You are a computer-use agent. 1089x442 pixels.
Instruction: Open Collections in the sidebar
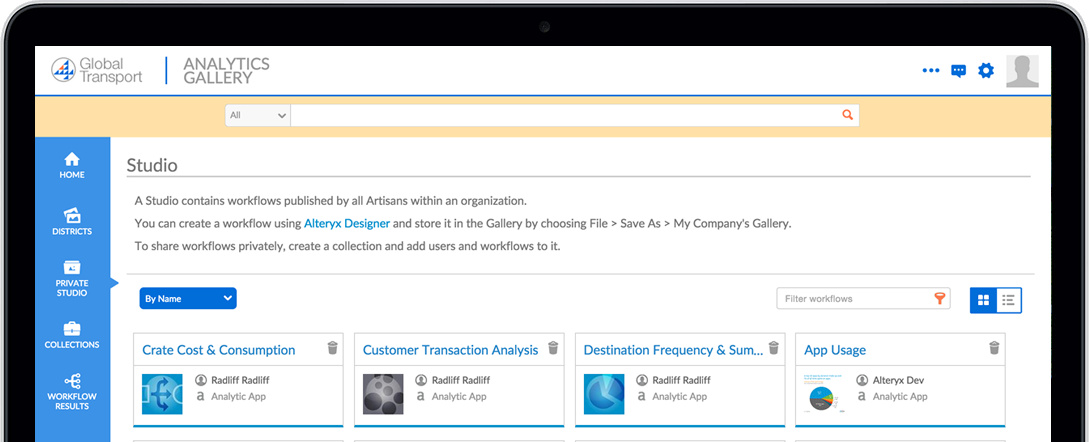click(72, 335)
